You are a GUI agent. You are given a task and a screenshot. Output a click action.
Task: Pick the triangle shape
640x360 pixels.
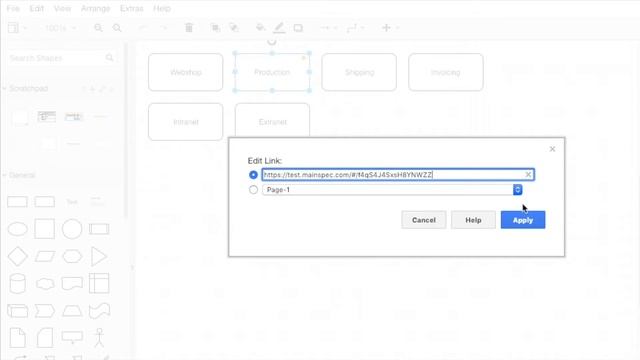(x=99, y=256)
